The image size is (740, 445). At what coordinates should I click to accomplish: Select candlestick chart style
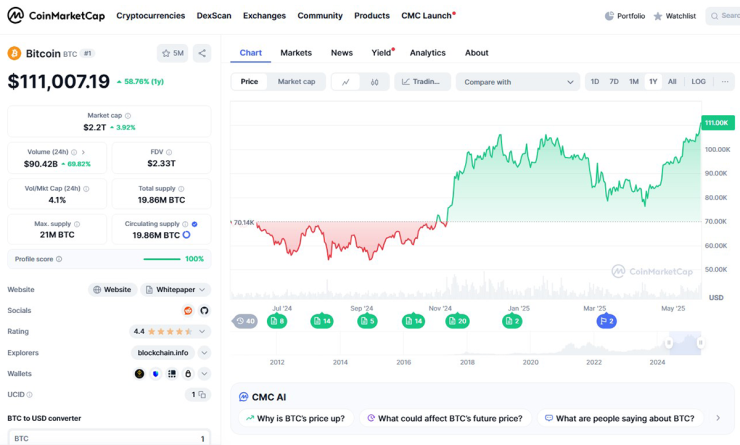pyautogui.click(x=374, y=82)
